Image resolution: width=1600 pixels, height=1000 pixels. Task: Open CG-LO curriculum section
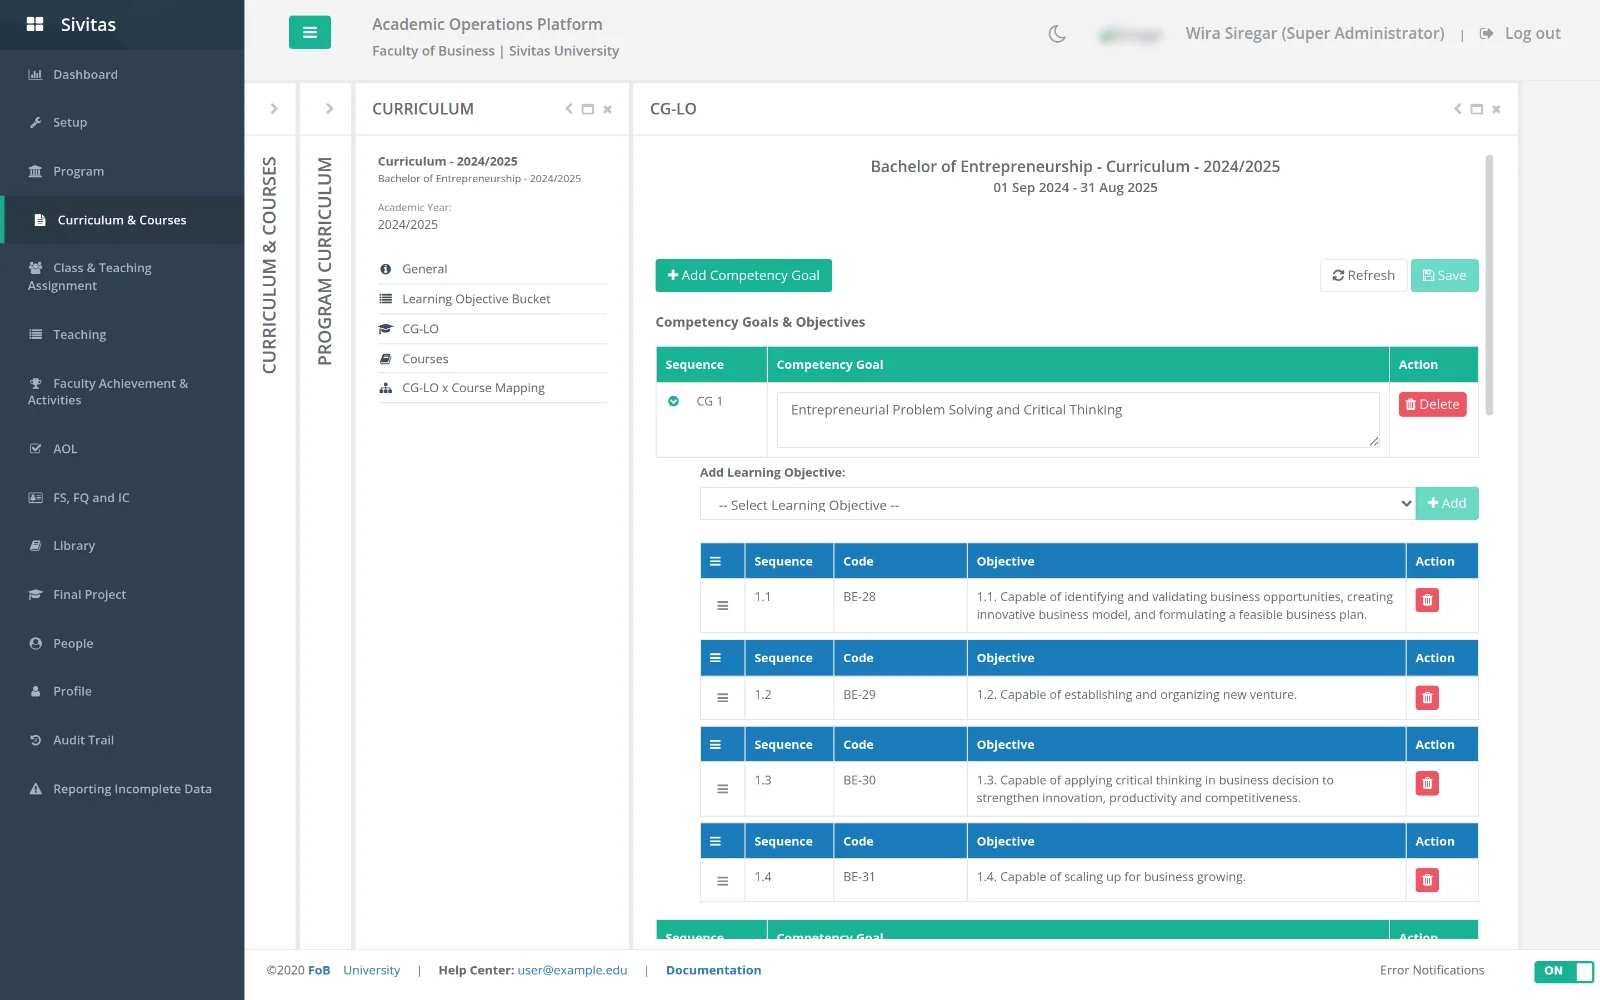pyautogui.click(x=492, y=329)
